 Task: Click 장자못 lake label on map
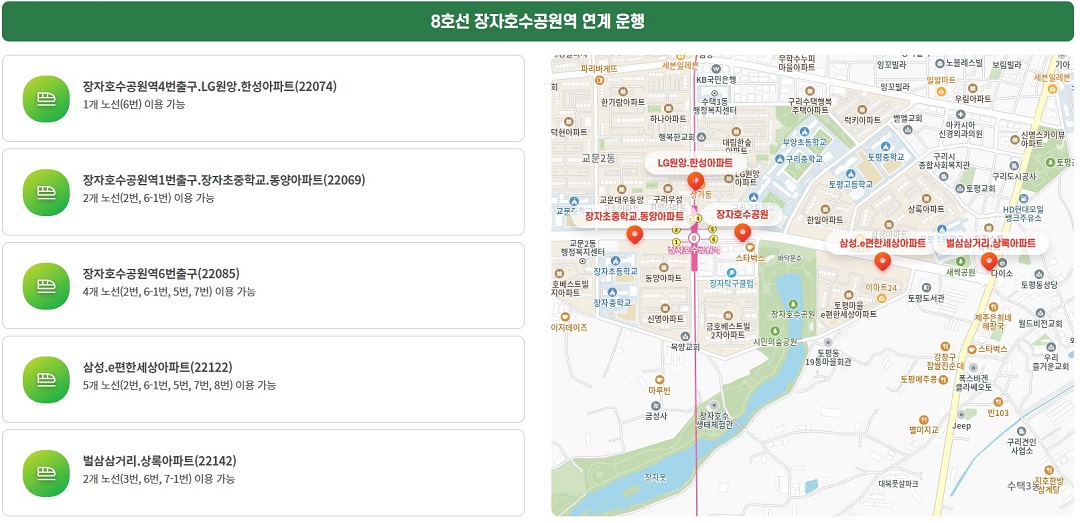(654, 477)
